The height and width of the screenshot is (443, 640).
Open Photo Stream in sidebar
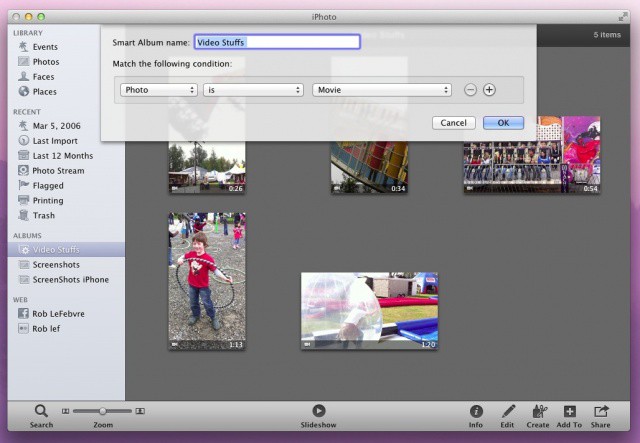[x=58, y=171]
